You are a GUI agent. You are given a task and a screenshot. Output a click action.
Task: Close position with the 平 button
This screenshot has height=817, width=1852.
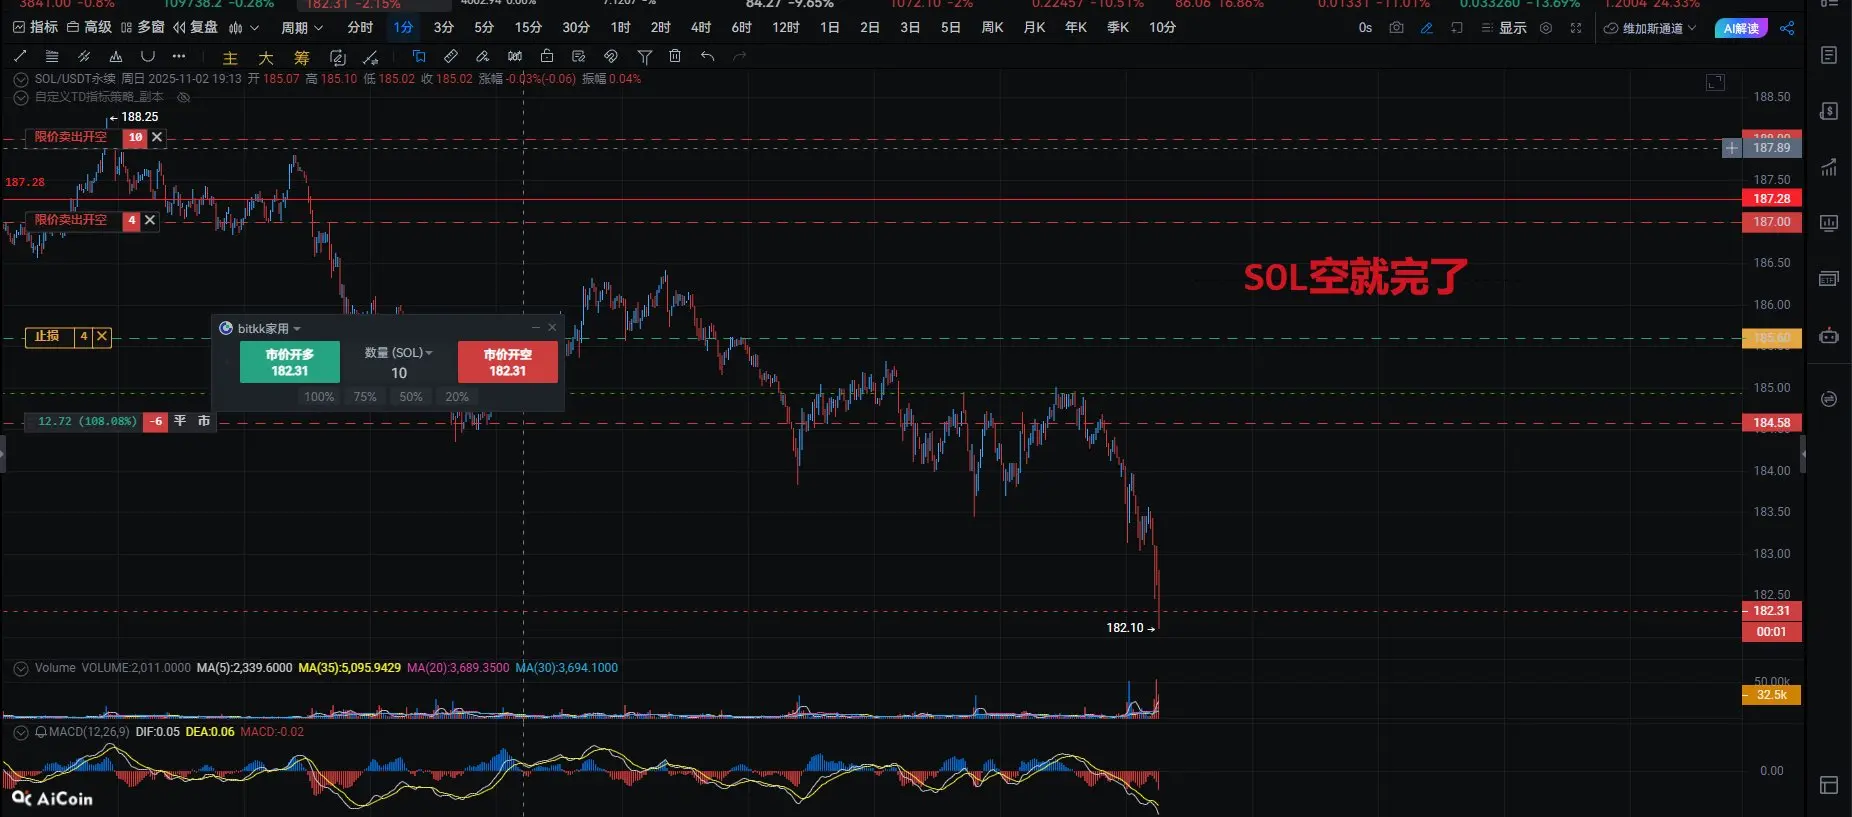[180, 421]
